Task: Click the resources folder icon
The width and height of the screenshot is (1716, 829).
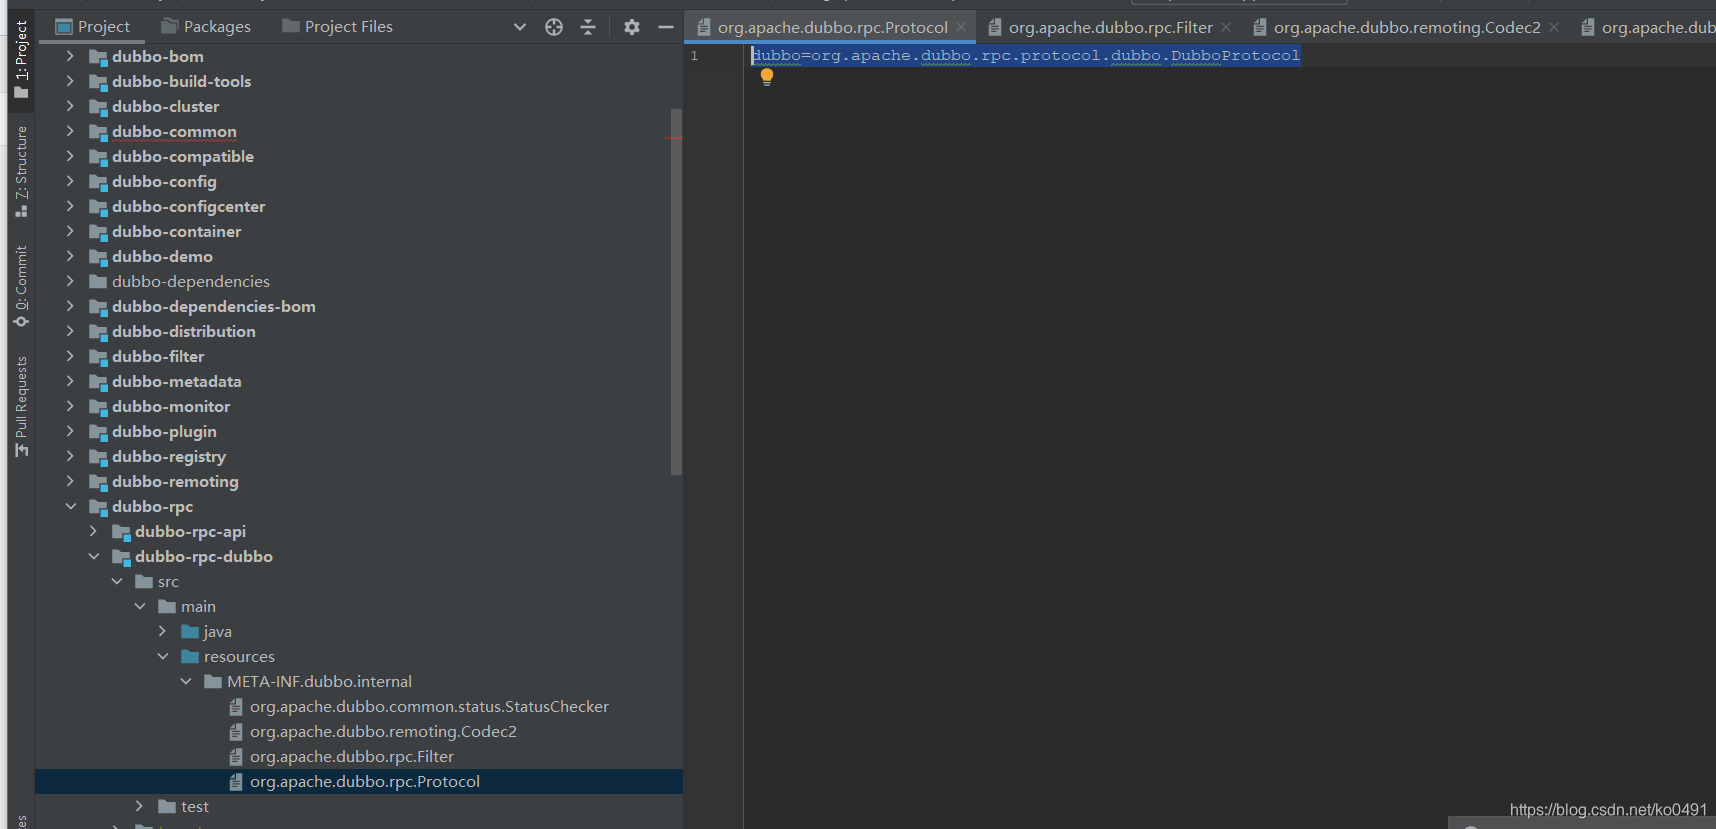Action: coord(190,656)
